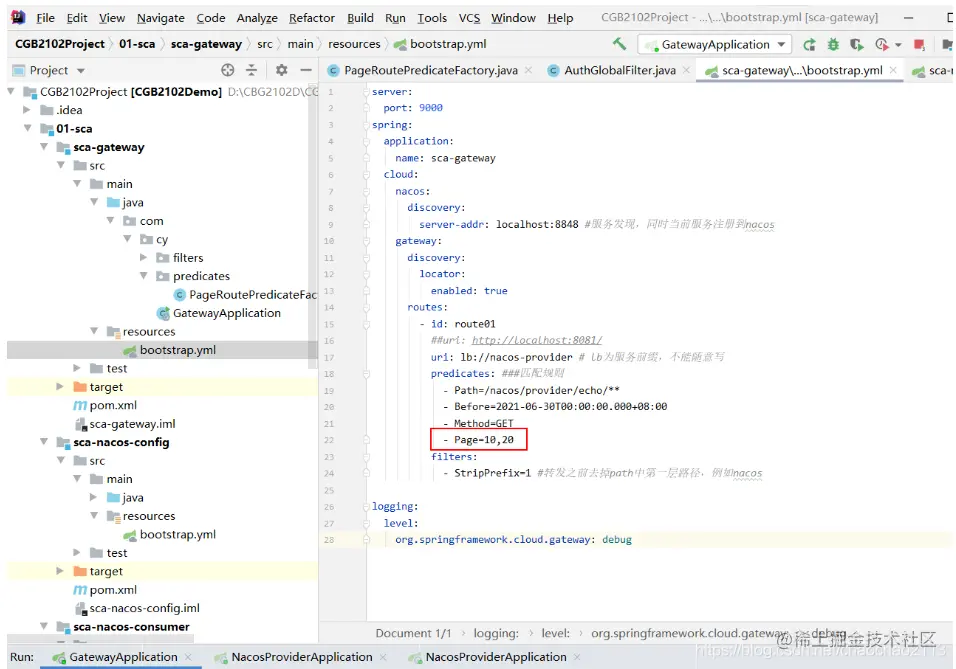This screenshot has width=956, height=669.
Task: Click the Project panel vertical scrollbar
Action: (313, 226)
